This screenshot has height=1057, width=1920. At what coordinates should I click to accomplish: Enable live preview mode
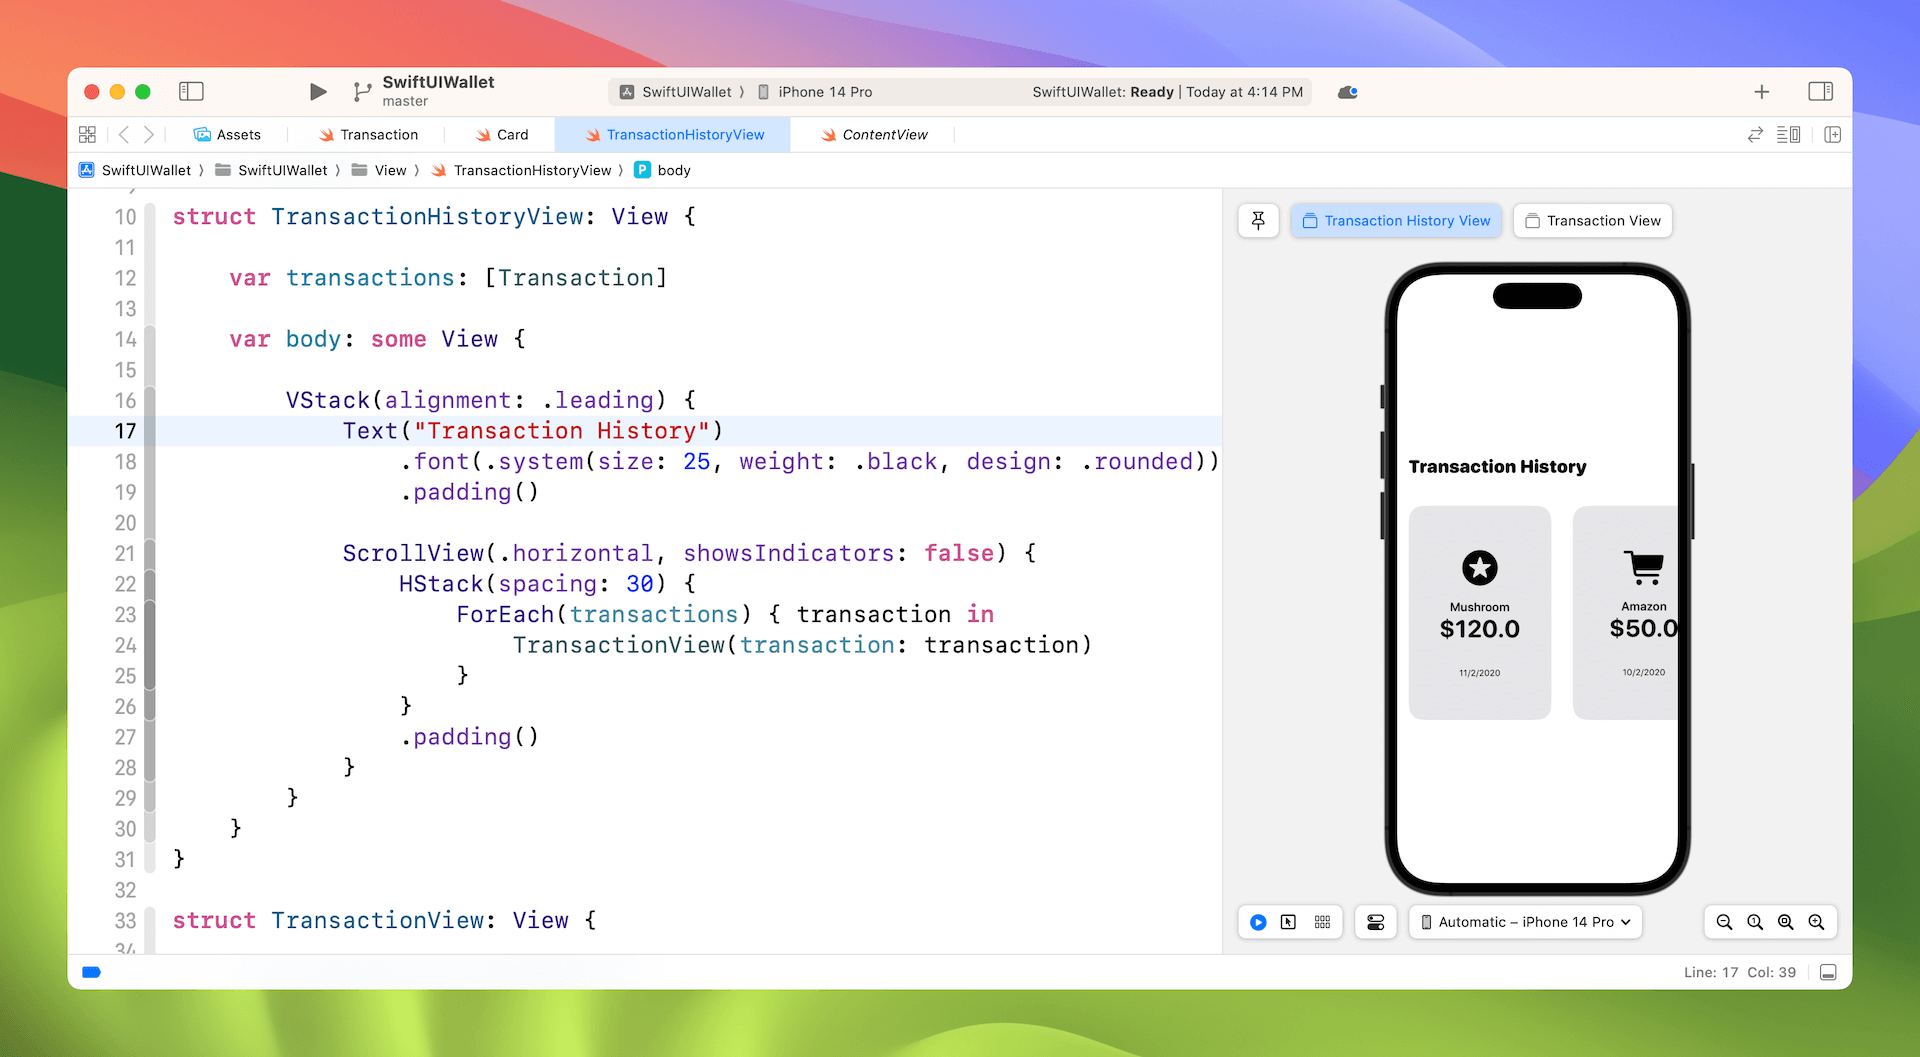[1258, 922]
